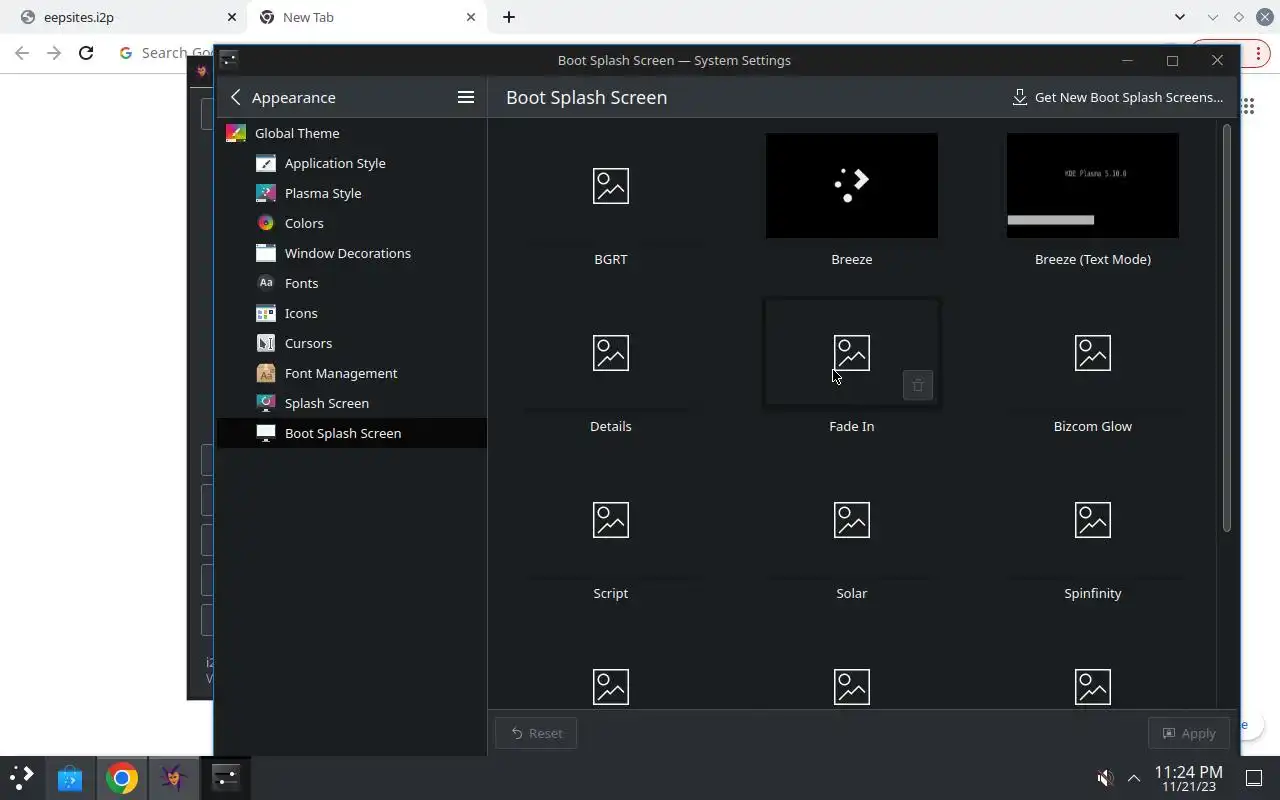Viewport: 1280px width, 800px height.
Task: Select the Fade In splash thumbnail
Action: (852, 353)
